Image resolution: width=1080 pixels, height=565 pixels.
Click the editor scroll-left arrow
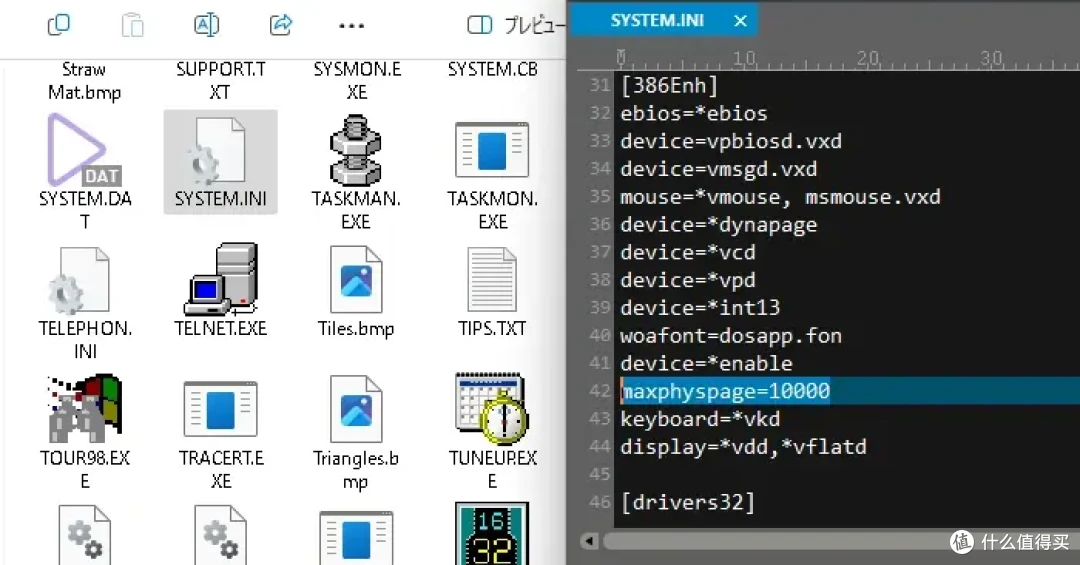(590, 541)
